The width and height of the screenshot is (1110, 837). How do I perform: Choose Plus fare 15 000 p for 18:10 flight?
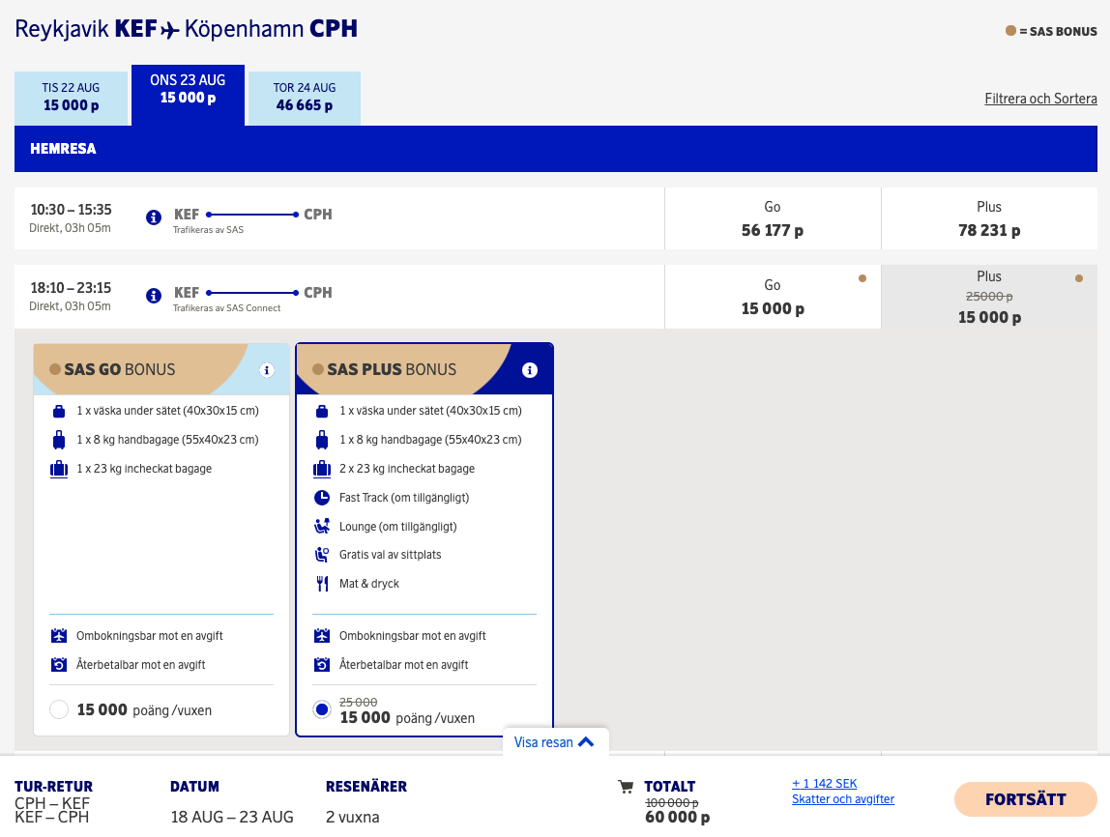pos(990,297)
